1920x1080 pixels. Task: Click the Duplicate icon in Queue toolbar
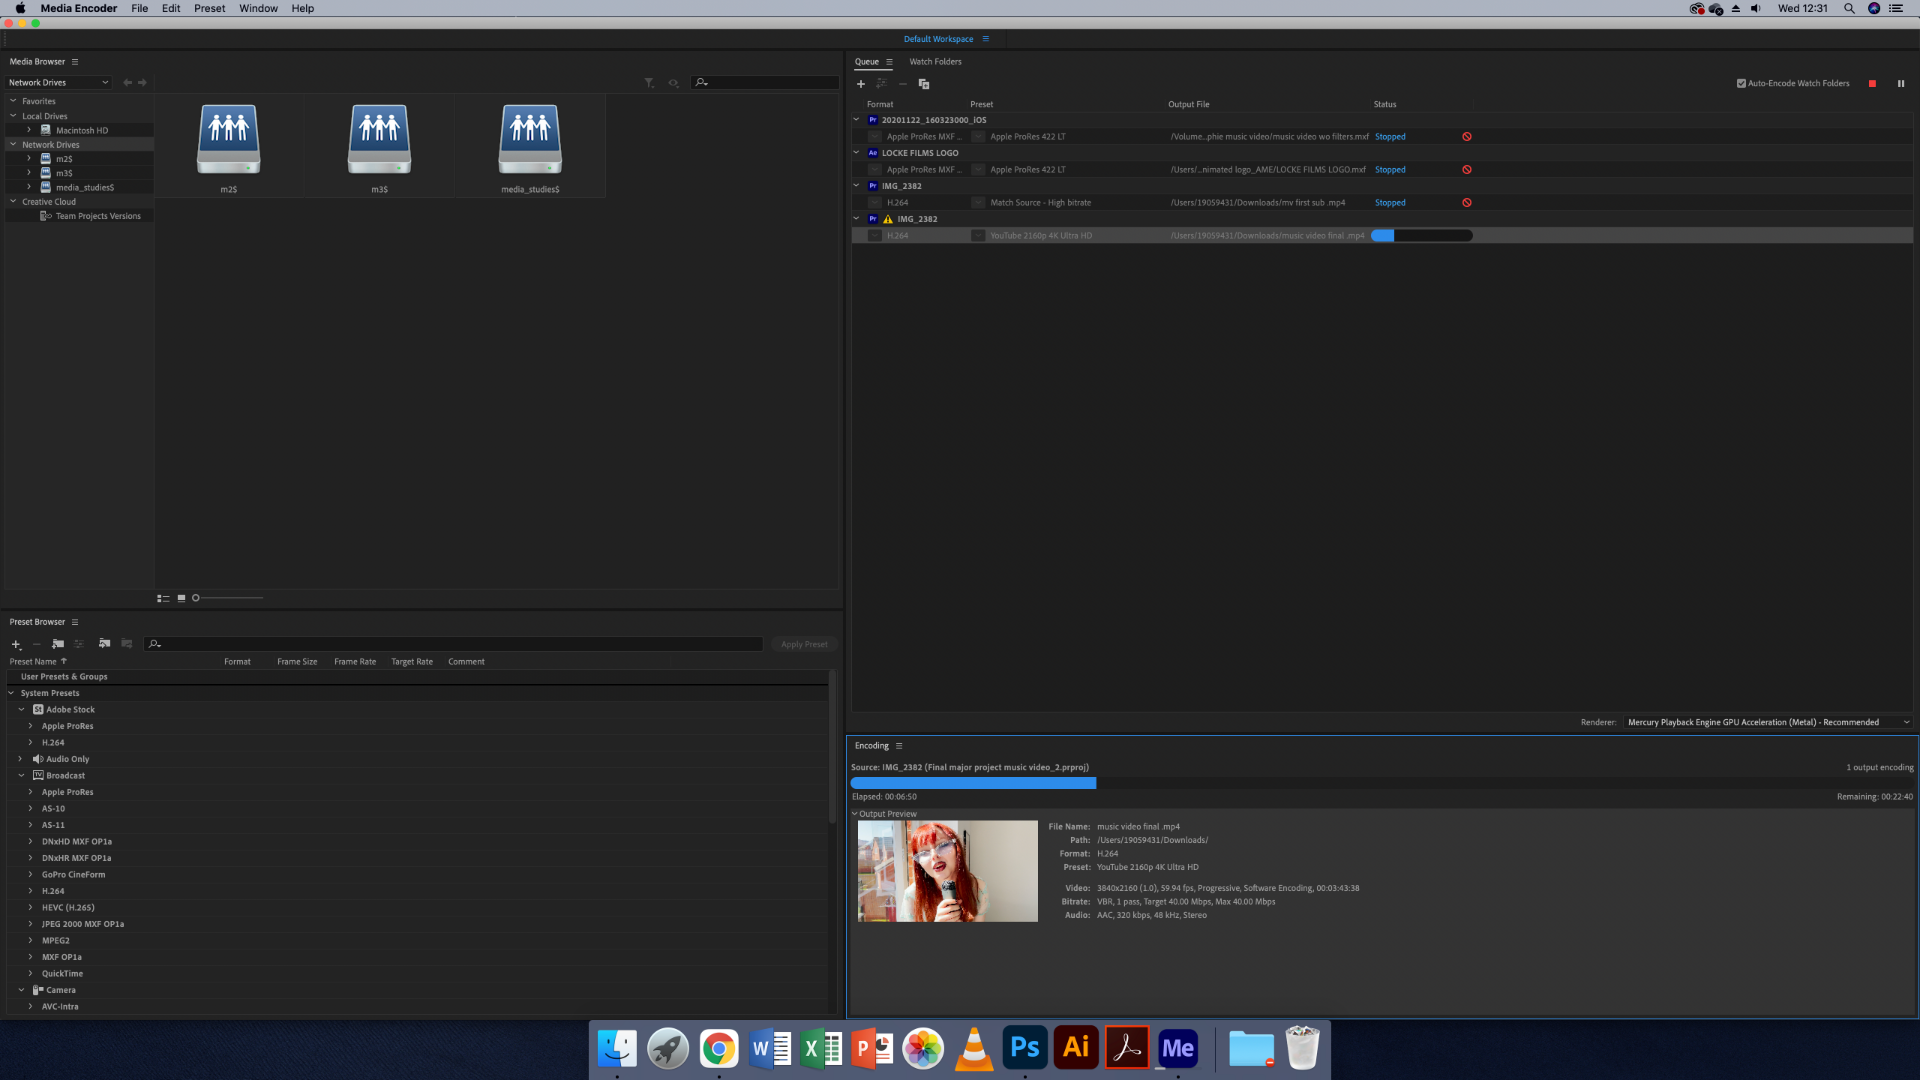(x=924, y=84)
